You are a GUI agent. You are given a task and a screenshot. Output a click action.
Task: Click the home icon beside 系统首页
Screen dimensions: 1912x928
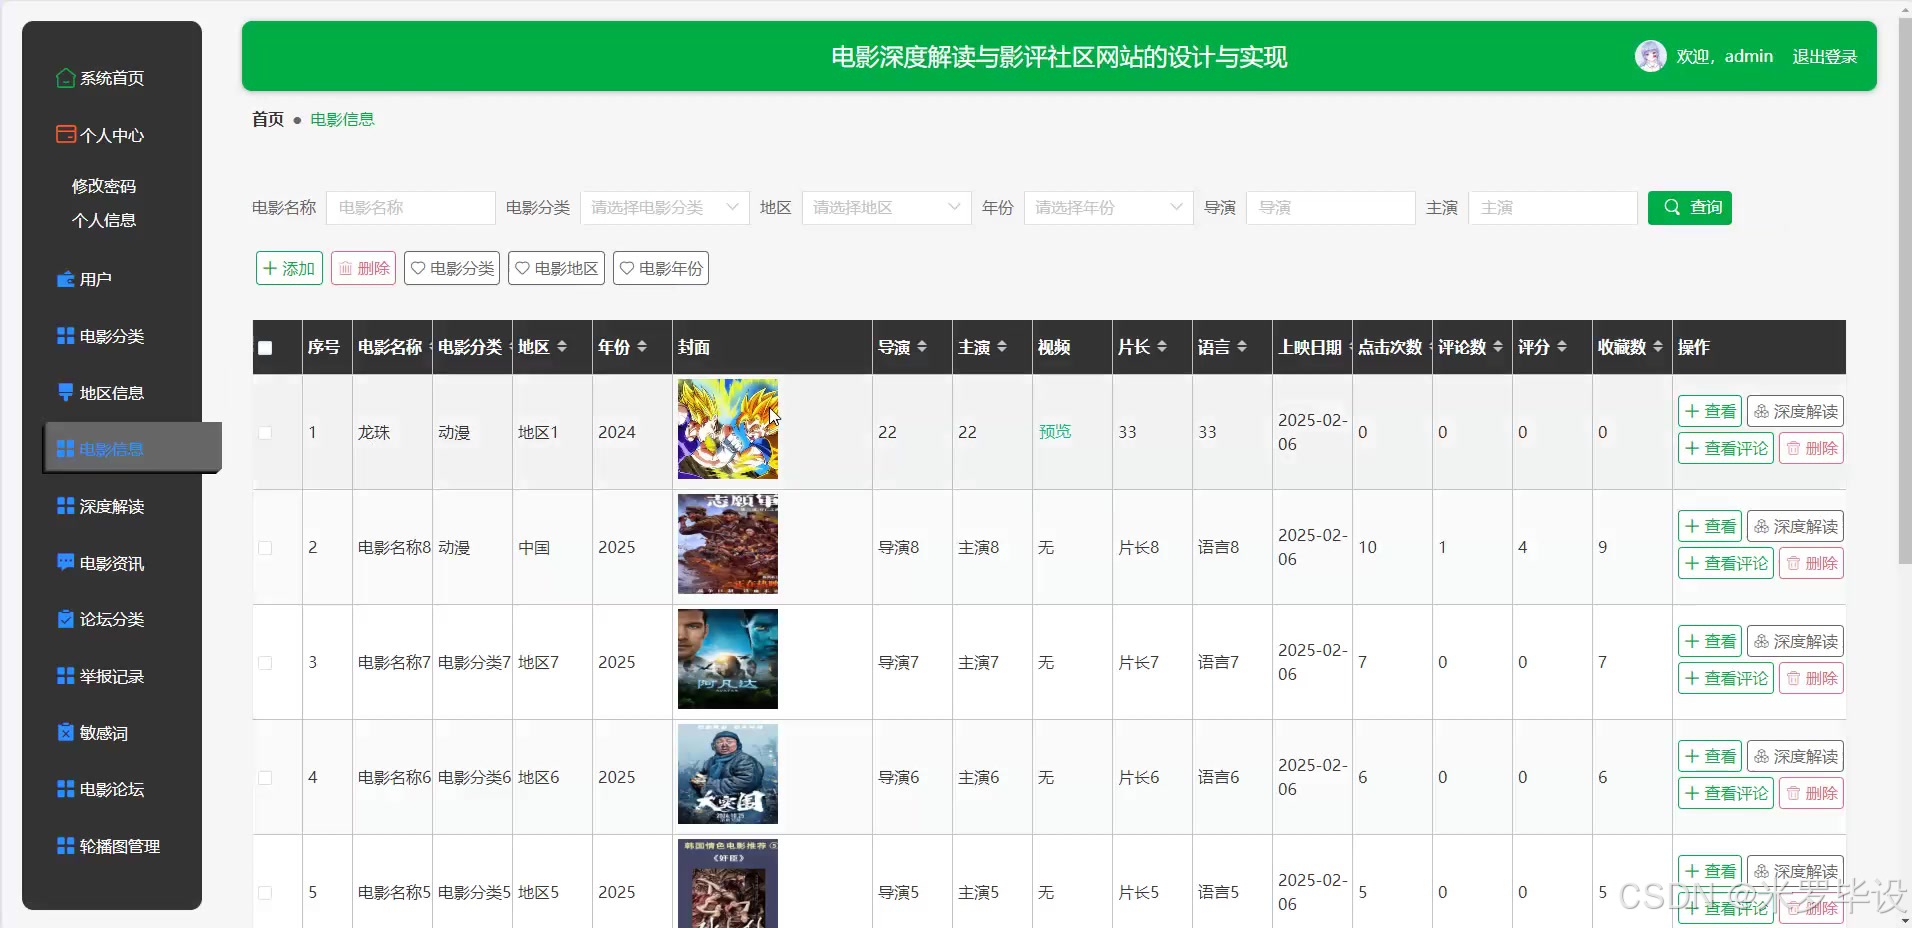(x=66, y=78)
